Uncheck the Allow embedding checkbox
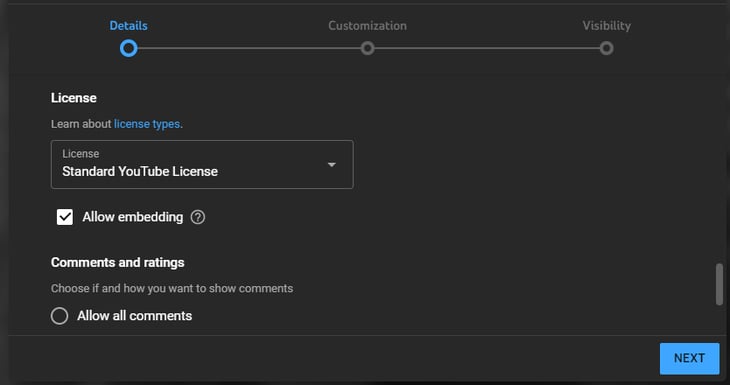Screen dimensions: 730x385 click(65, 217)
